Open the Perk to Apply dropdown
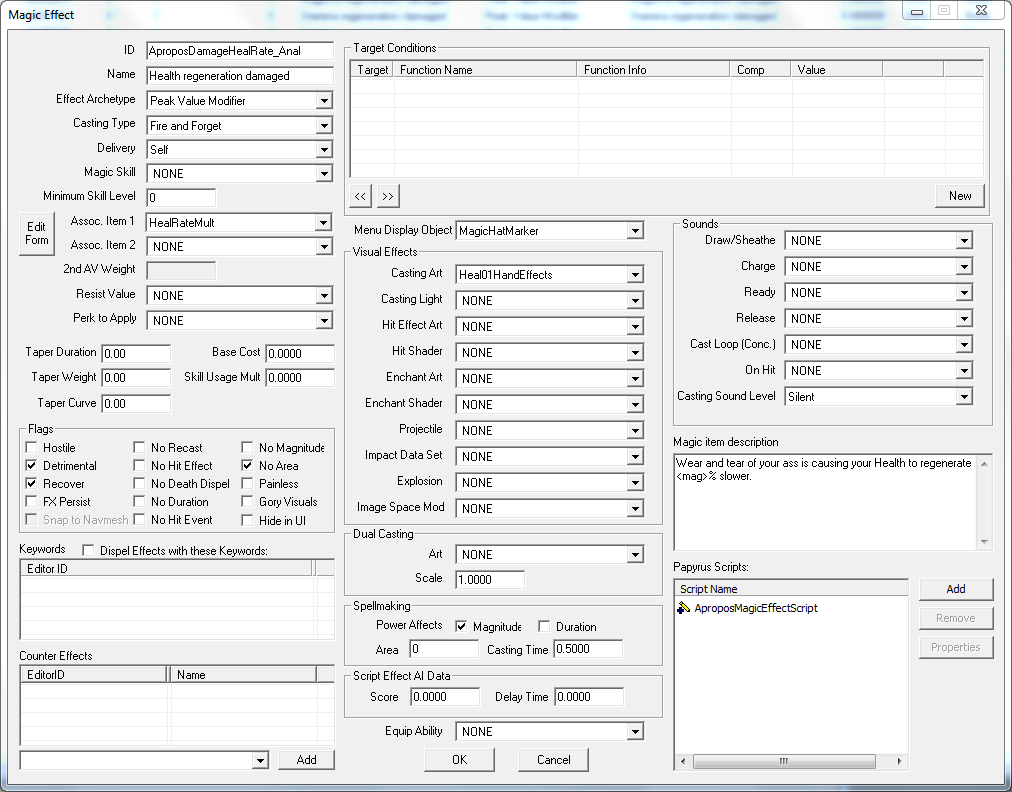This screenshot has height=792, width=1012. pos(324,321)
